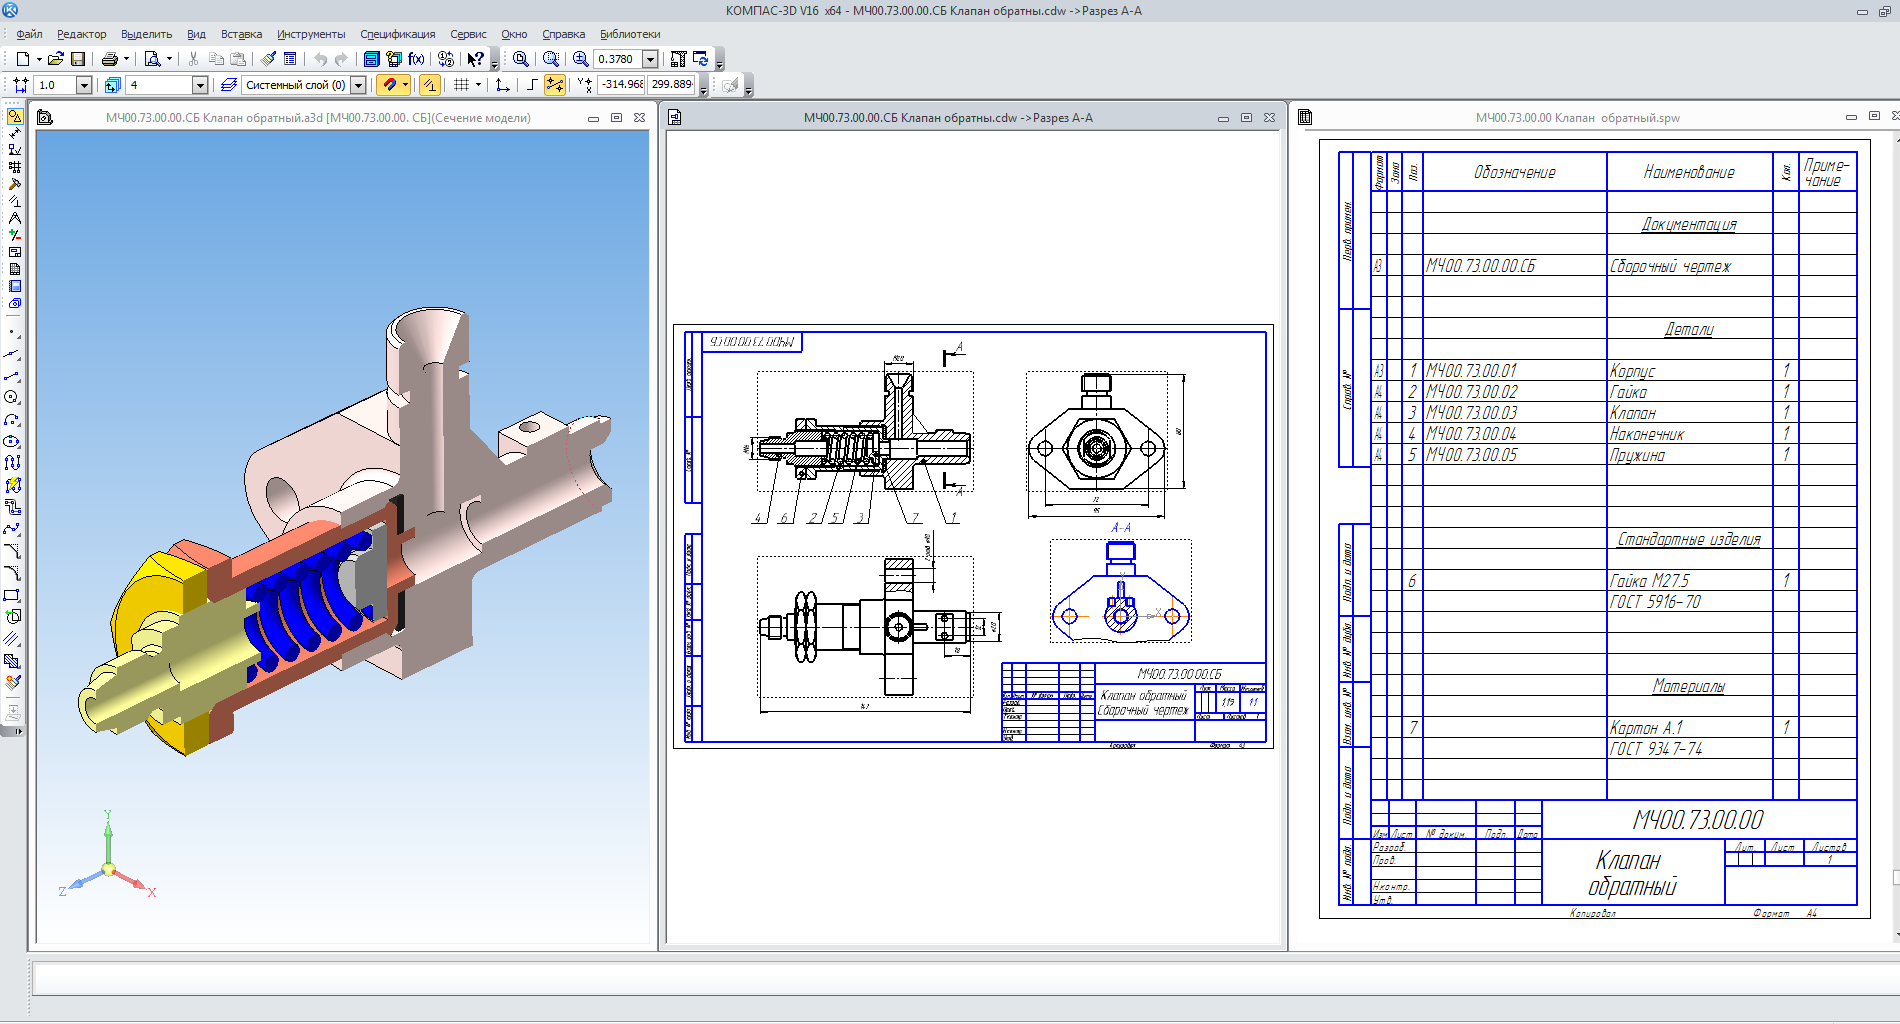
Task: Activate the What's This help pointer
Action: (475, 59)
